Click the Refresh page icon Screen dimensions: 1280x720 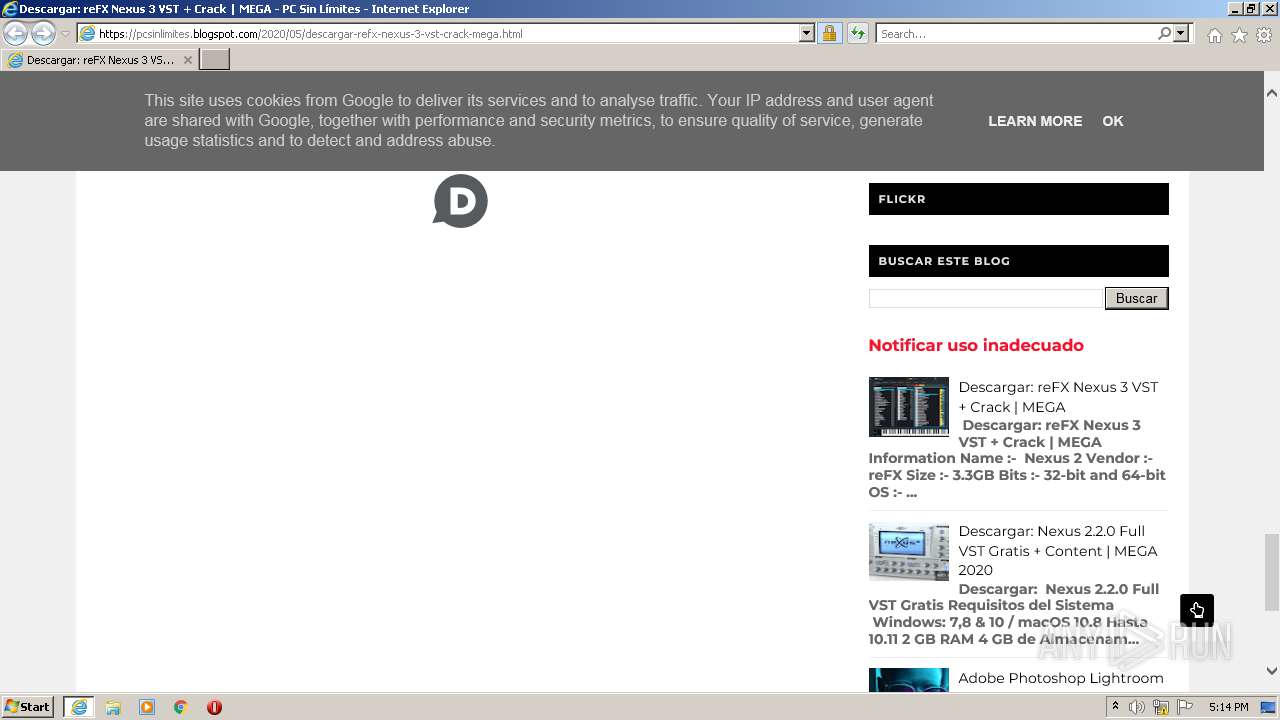857,34
